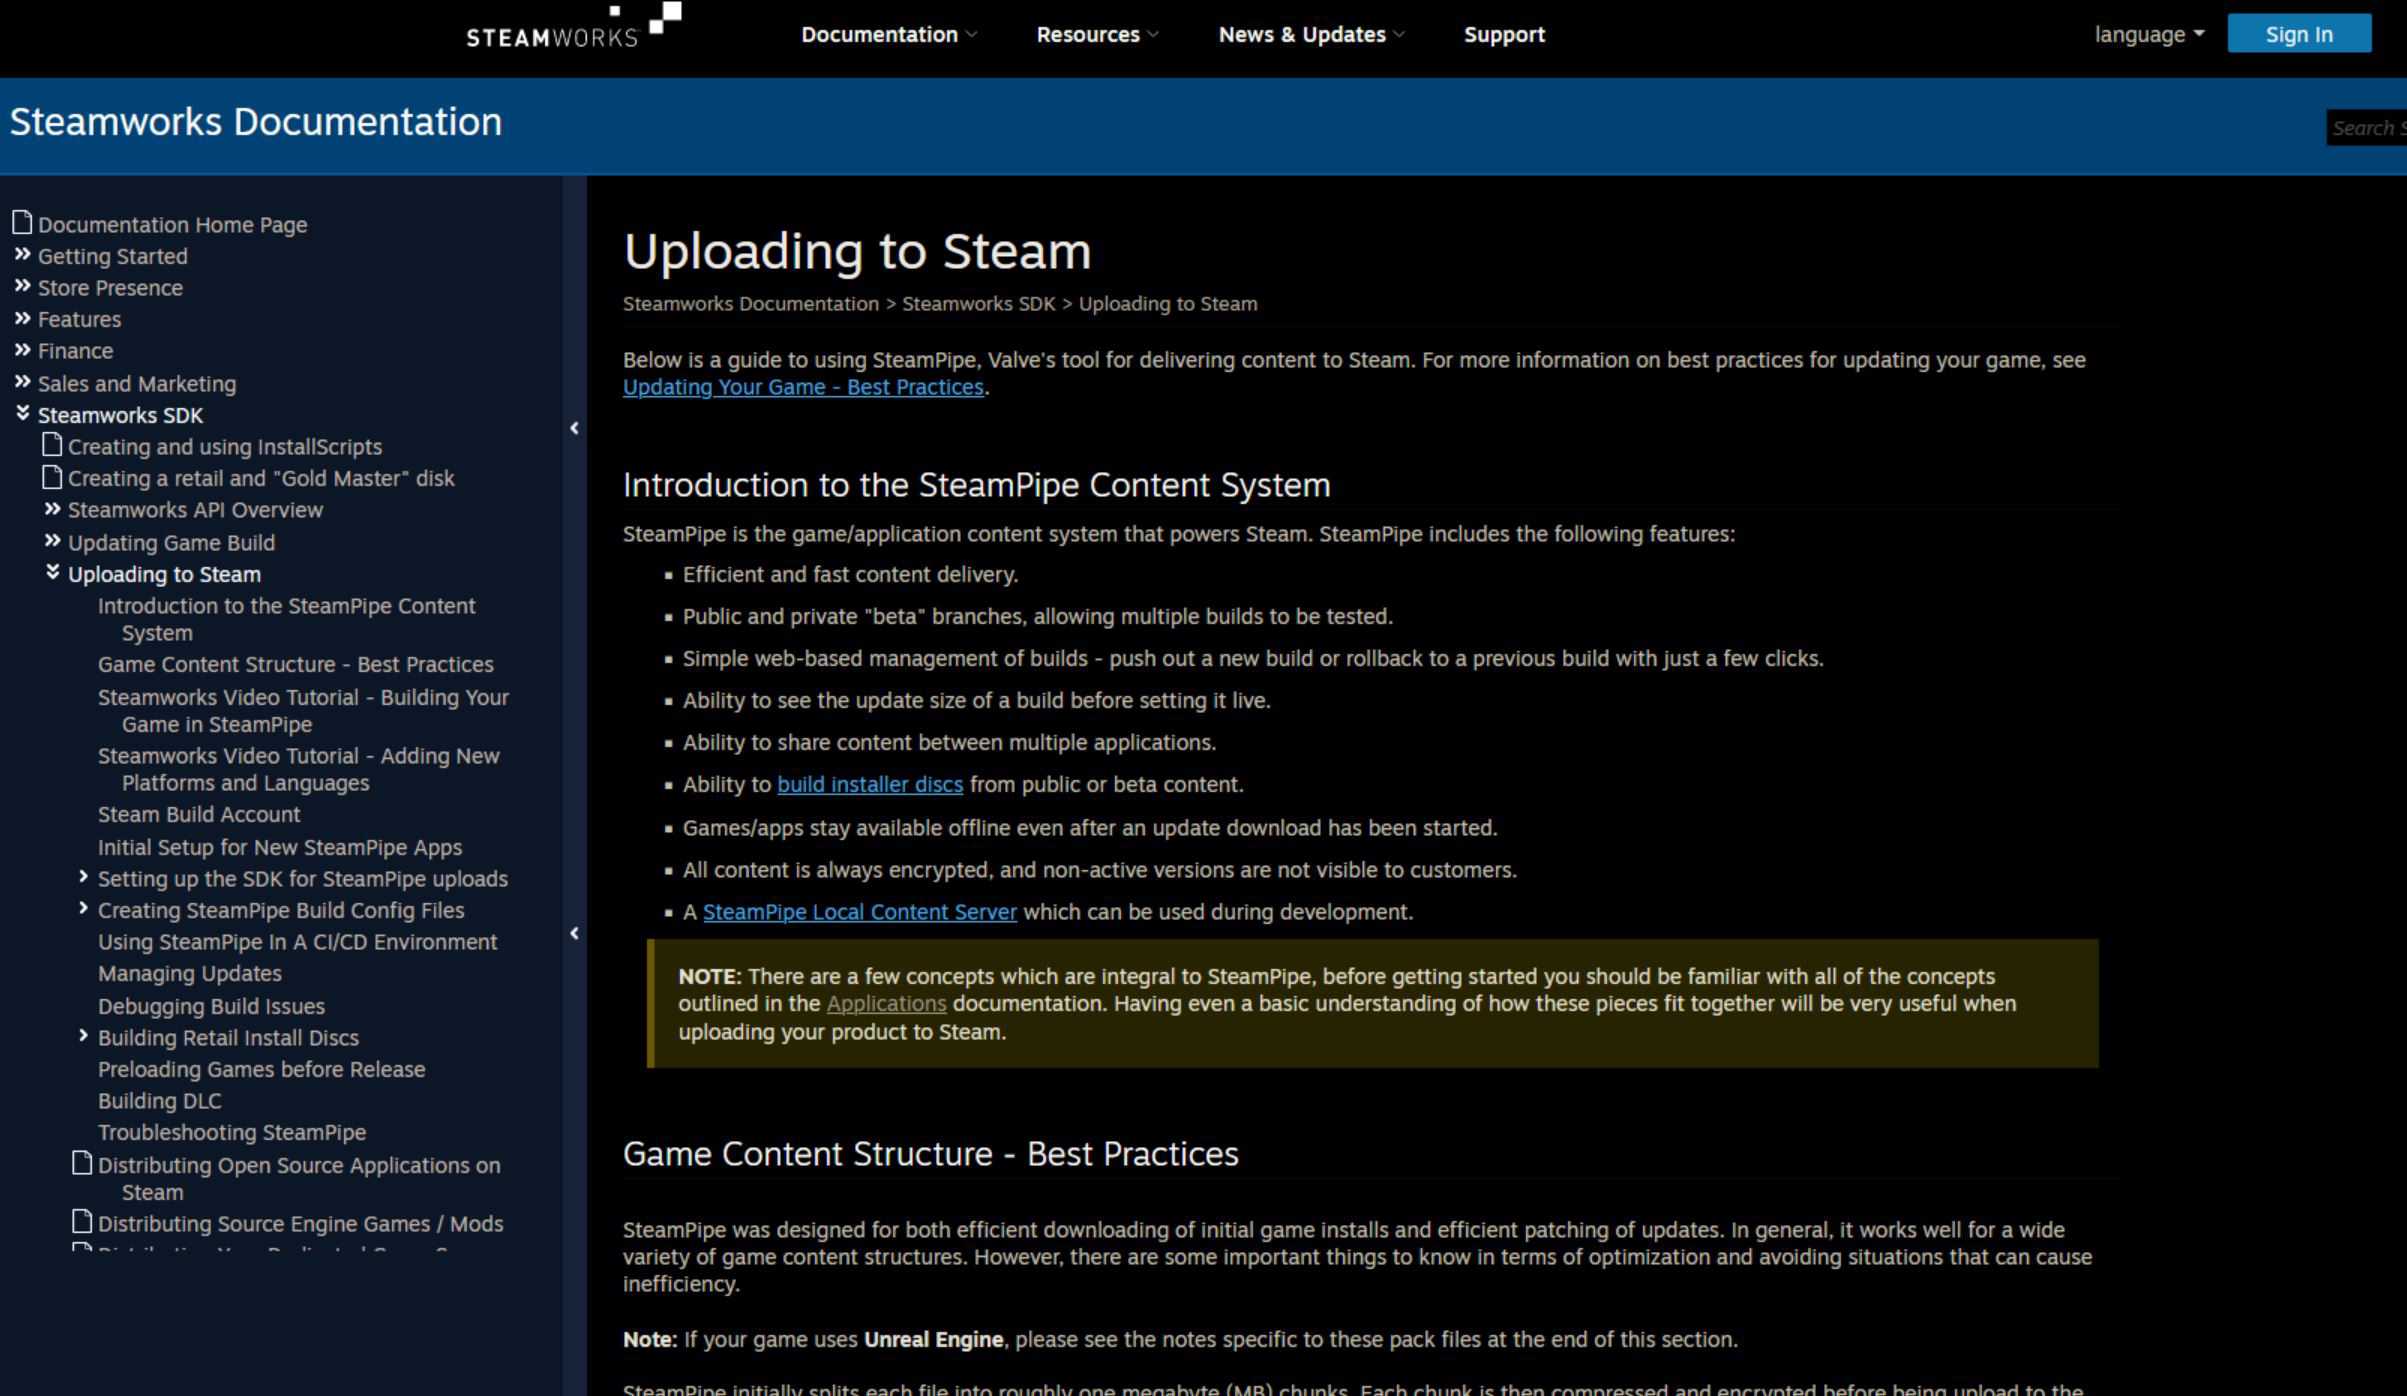This screenshot has width=2407, height=1396.
Task: Select Debugging Build Issues in the sidebar
Action: (x=211, y=1007)
